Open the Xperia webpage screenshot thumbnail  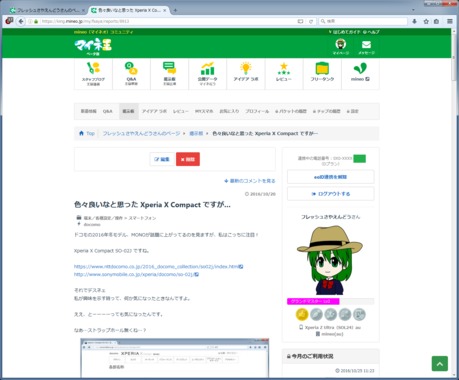[x=175, y=358]
